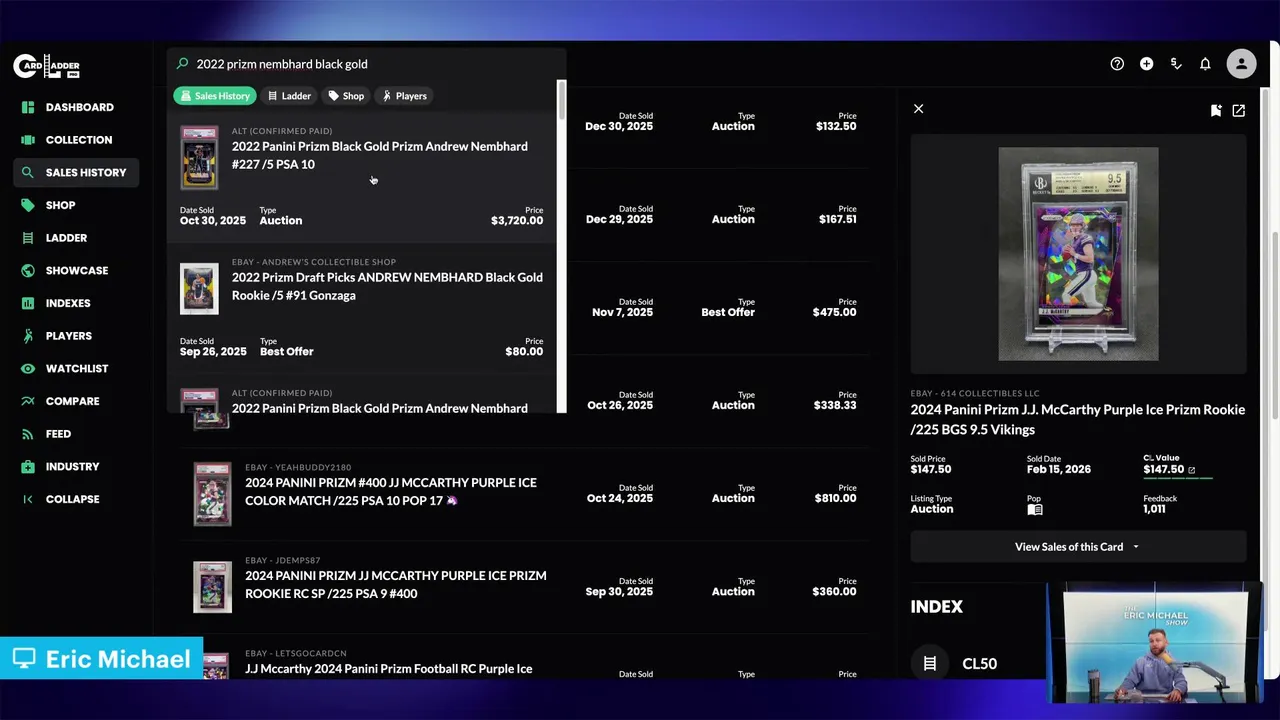This screenshot has width=1280, height=720.
Task: Open Showcase menu item
Action: point(76,270)
